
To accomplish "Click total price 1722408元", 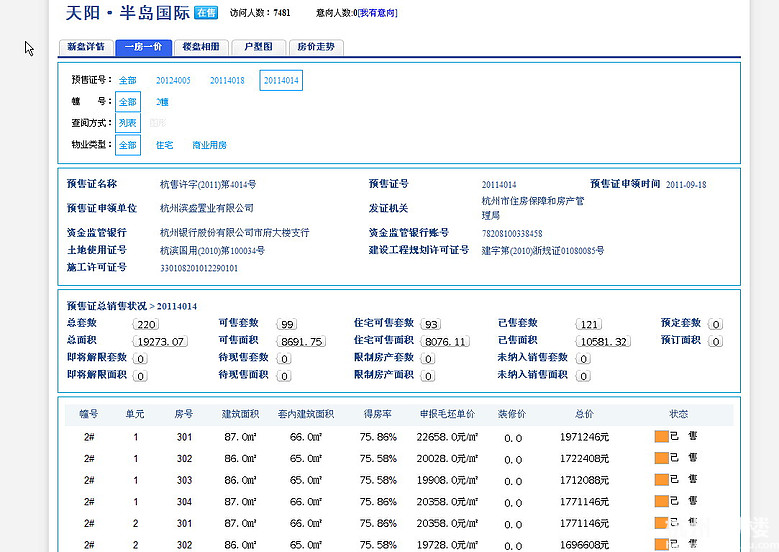I will click(584, 459).
